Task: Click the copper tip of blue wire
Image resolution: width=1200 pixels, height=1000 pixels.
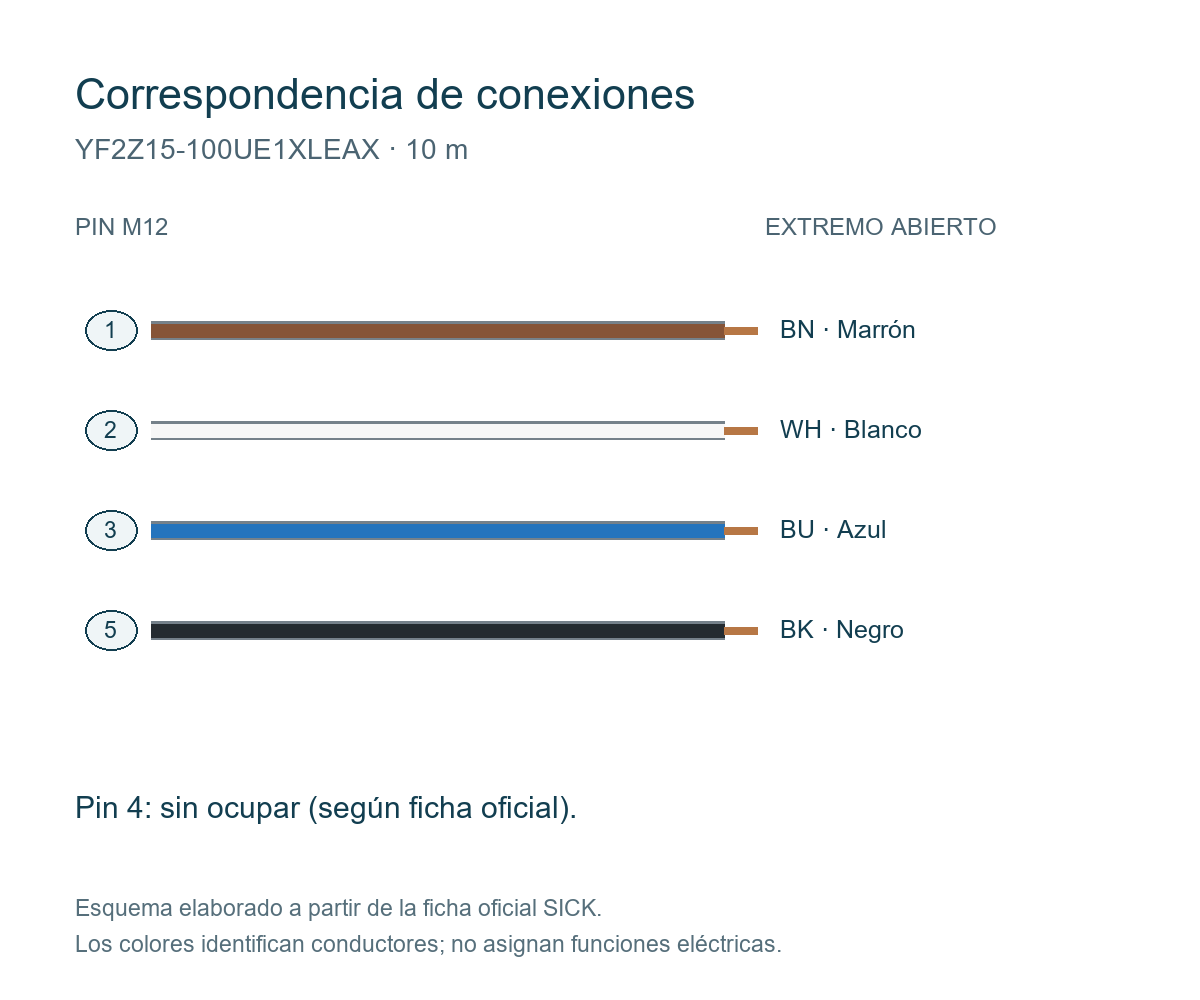Action: click(x=741, y=530)
